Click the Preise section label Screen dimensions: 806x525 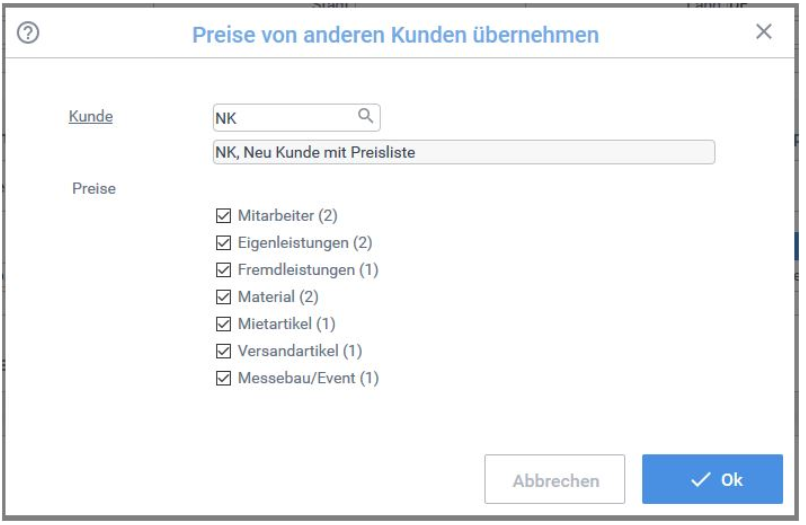[x=94, y=189]
